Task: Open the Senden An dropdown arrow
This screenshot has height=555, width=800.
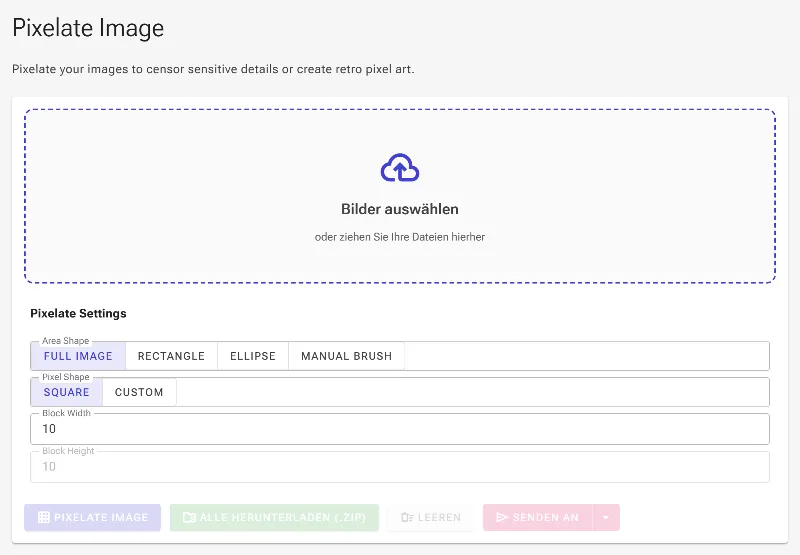Action: [x=606, y=517]
